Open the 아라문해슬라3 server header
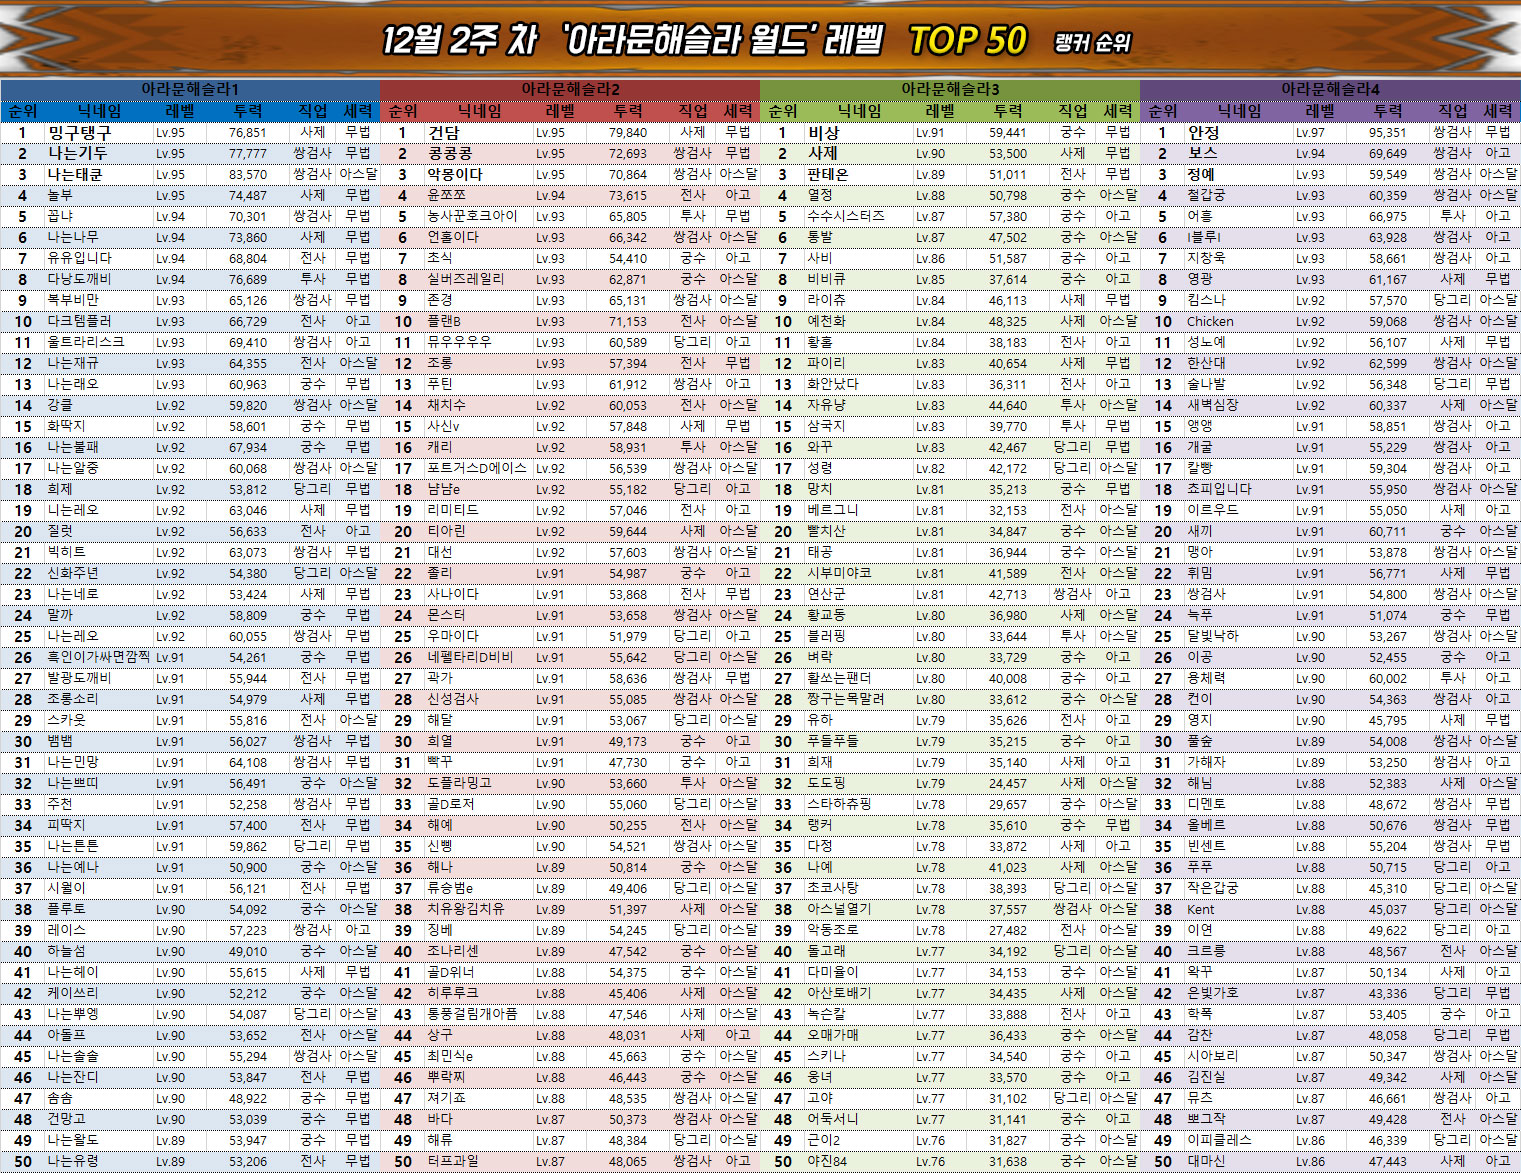The height and width of the screenshot is (1173, 1521). click(950, 89)
